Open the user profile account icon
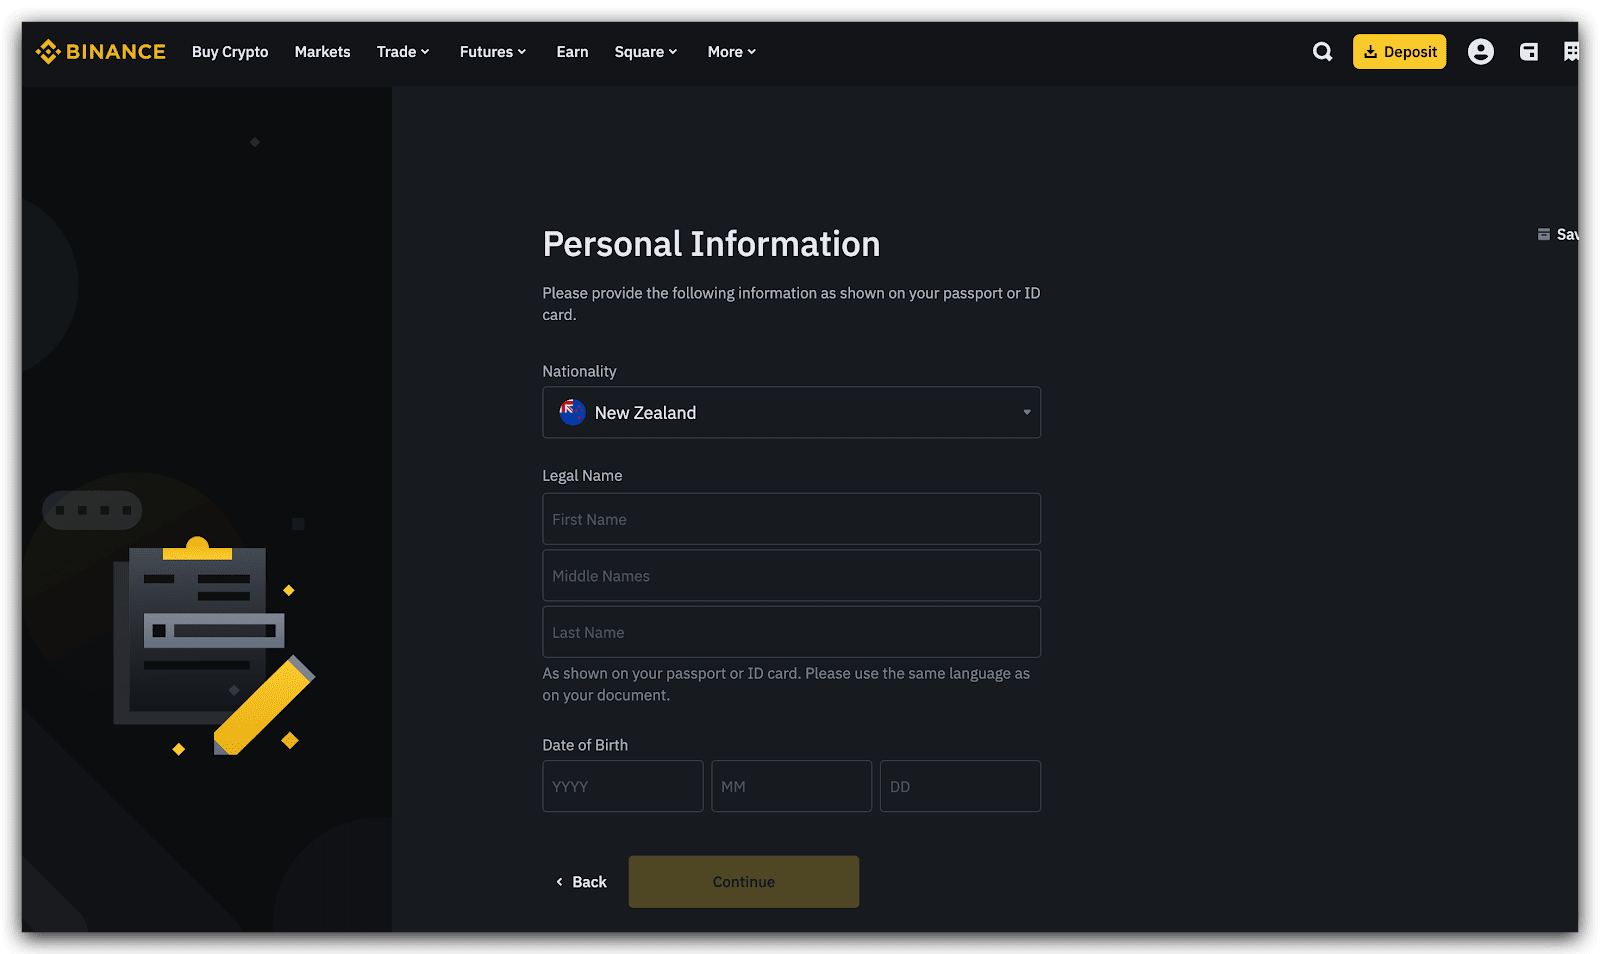 coord(1480,52)
